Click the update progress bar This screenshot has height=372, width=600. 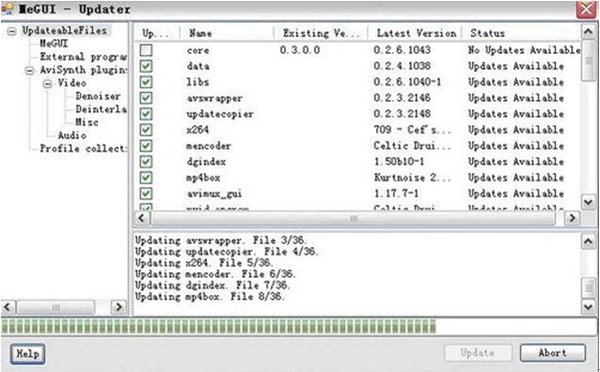(x=299, y=326)
